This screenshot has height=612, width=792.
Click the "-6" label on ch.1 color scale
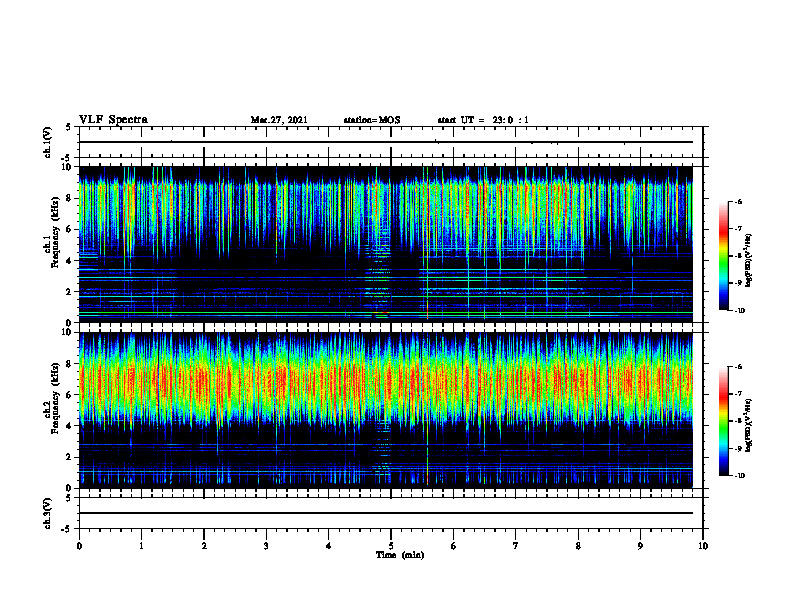[x=738, y=201]
